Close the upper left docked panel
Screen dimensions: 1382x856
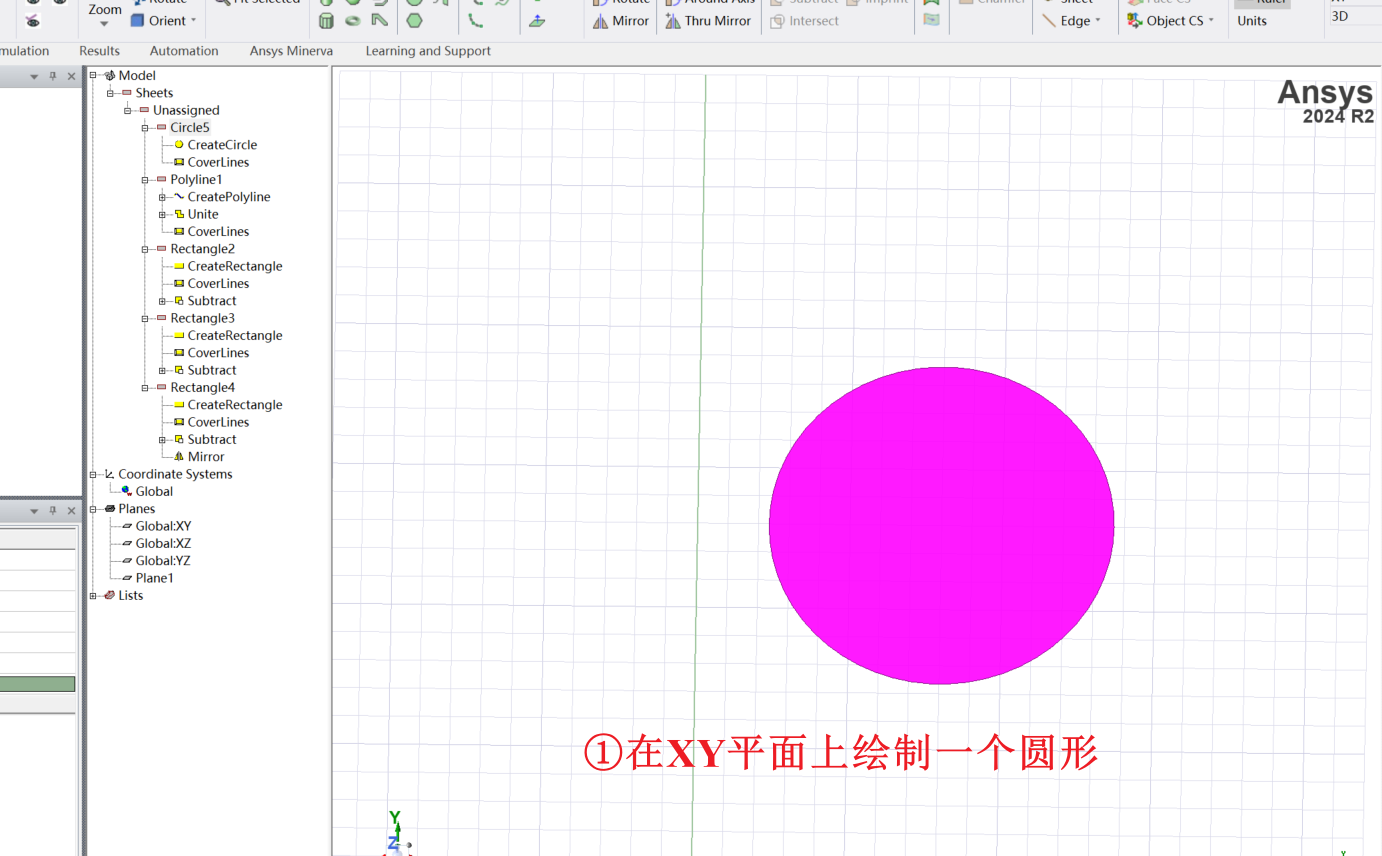point(71,76)
